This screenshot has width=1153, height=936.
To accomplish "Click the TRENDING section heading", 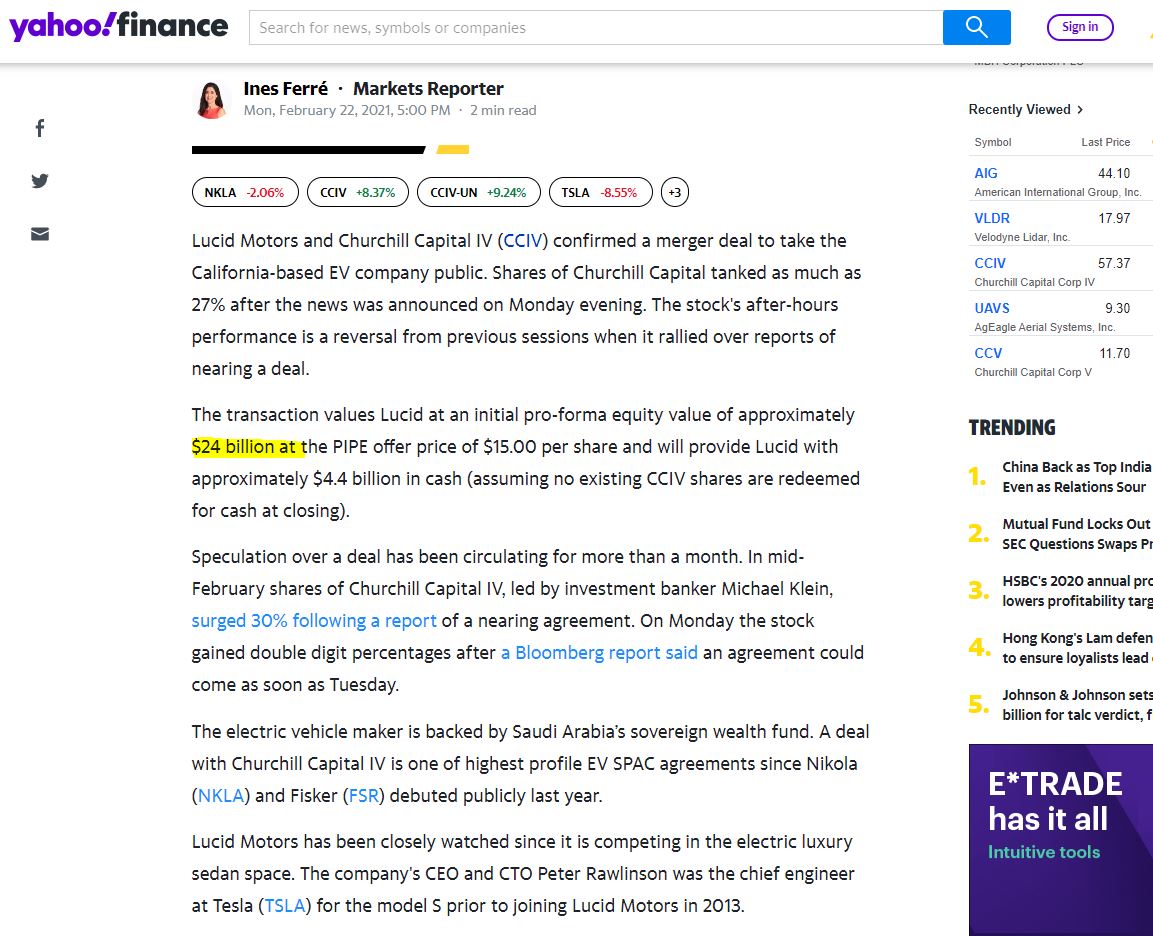I will click(1012, 427).
